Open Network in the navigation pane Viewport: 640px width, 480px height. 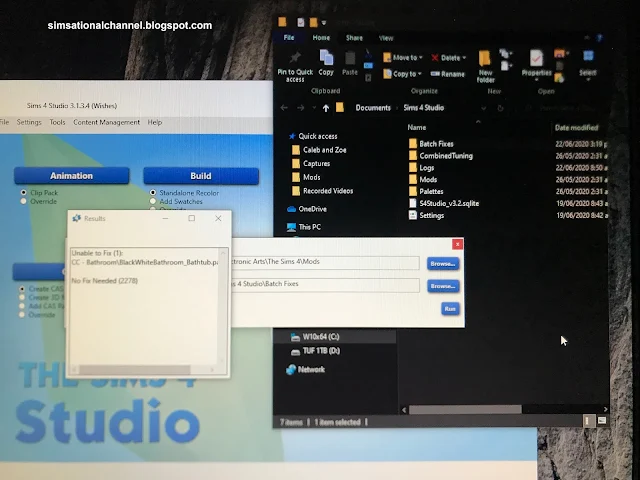pos(306,369)
